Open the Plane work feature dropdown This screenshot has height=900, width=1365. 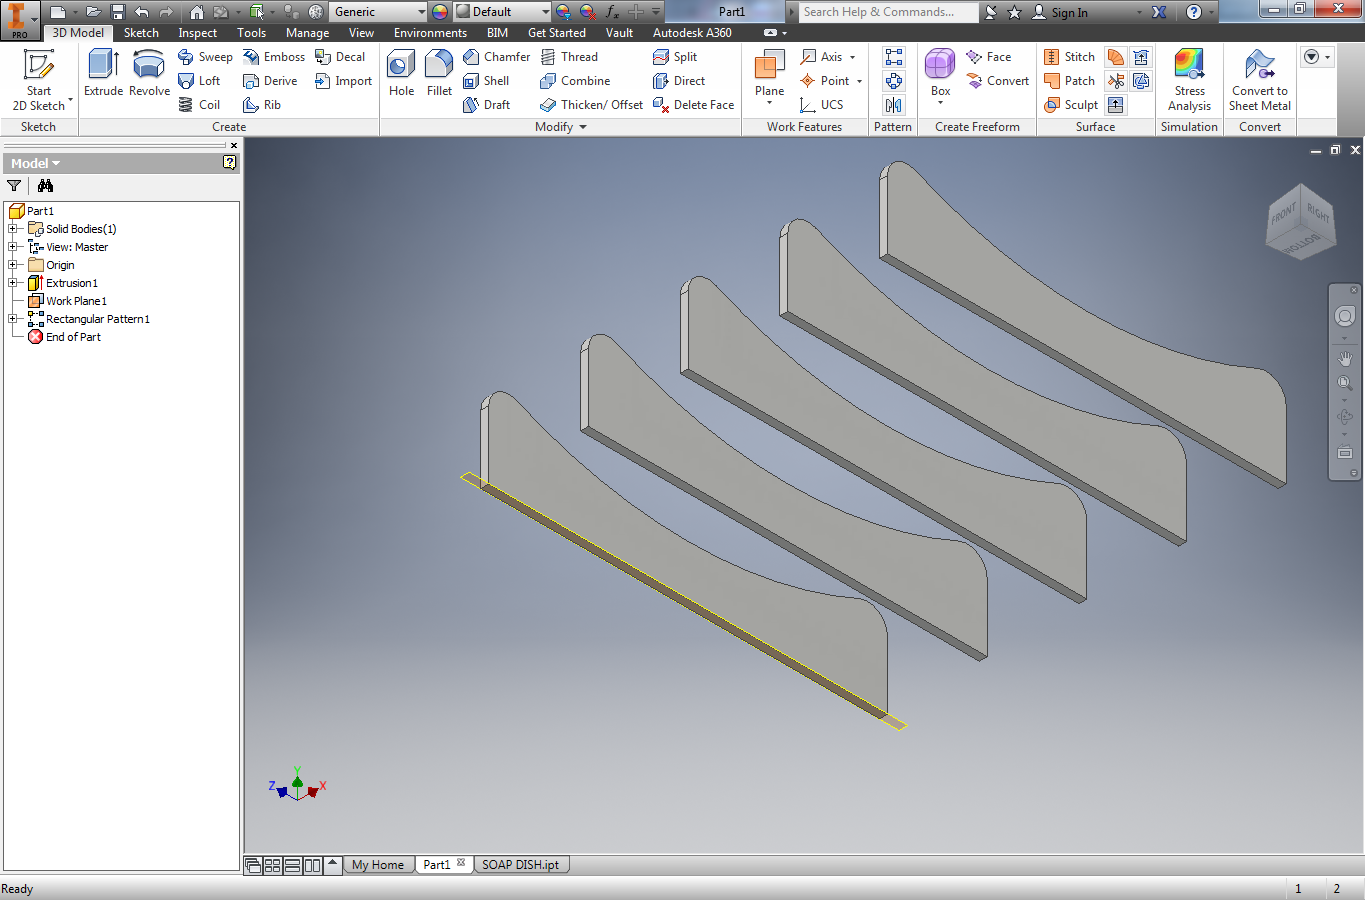point(769,103)
